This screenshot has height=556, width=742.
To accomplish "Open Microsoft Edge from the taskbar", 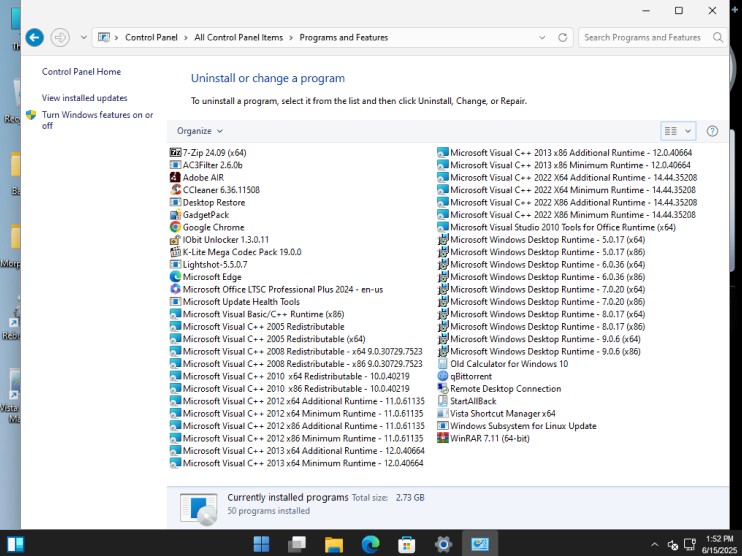I will [371, 544].
